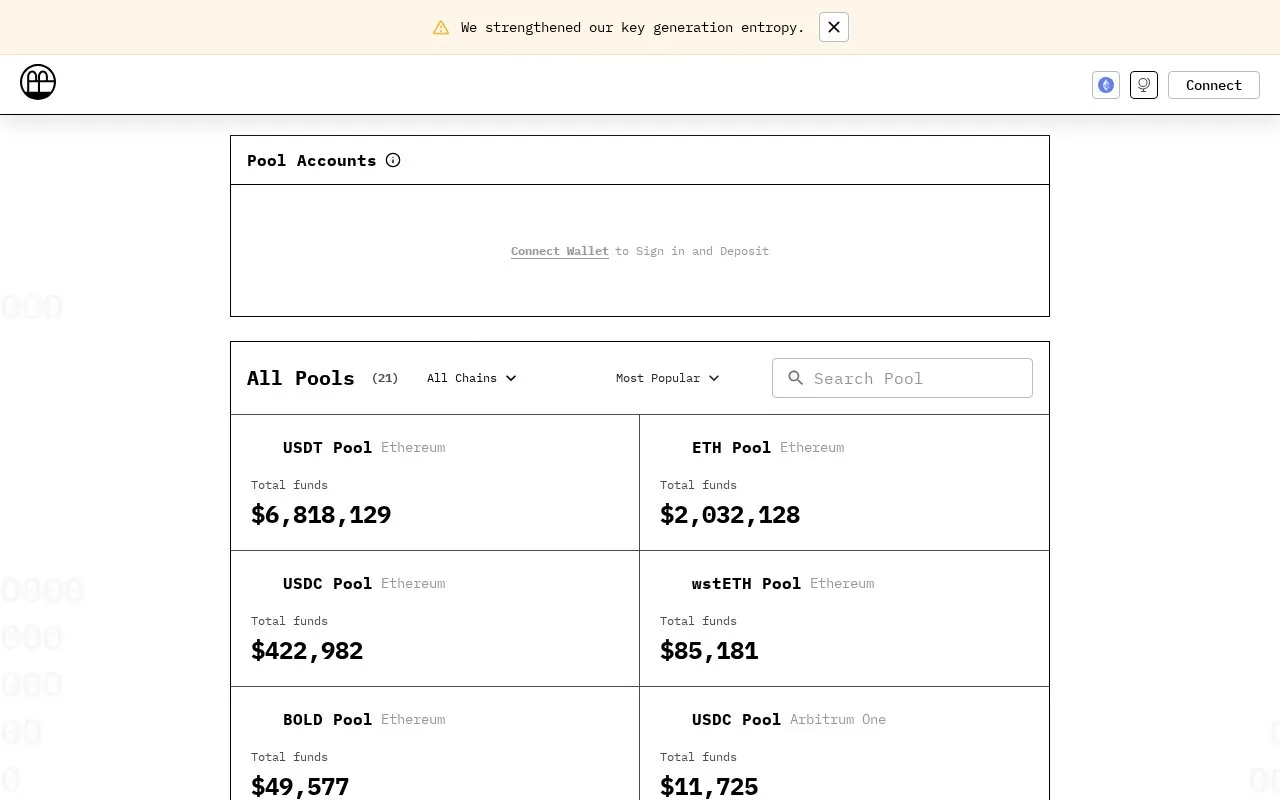Dismiss the key generation entropy banner

(x=834, y=27)
